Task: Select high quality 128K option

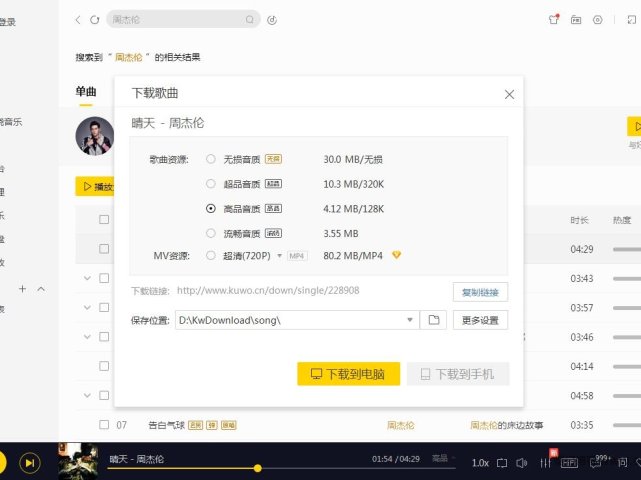Action: (x=211, y=209)
